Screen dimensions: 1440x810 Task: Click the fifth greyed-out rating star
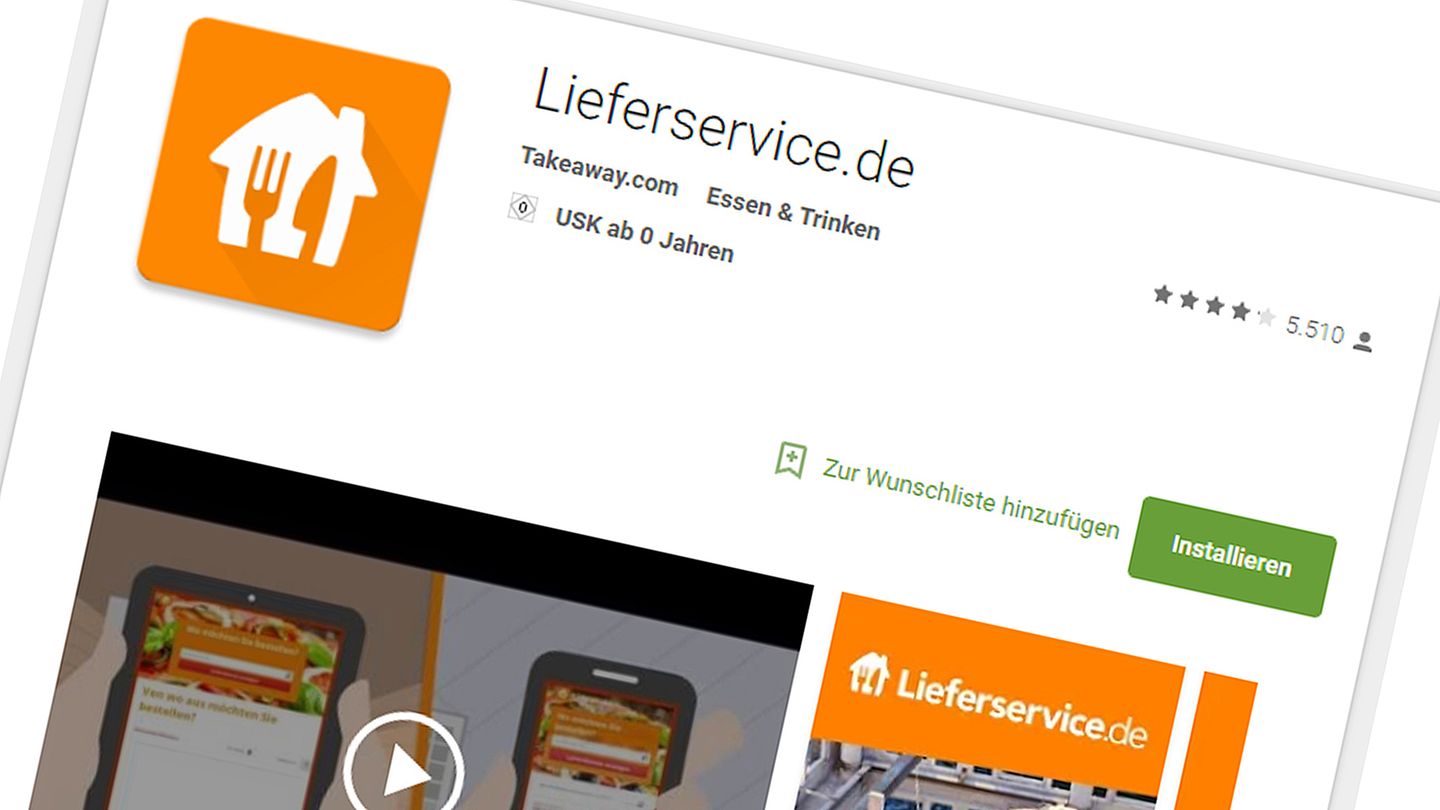pos(1266,317)
